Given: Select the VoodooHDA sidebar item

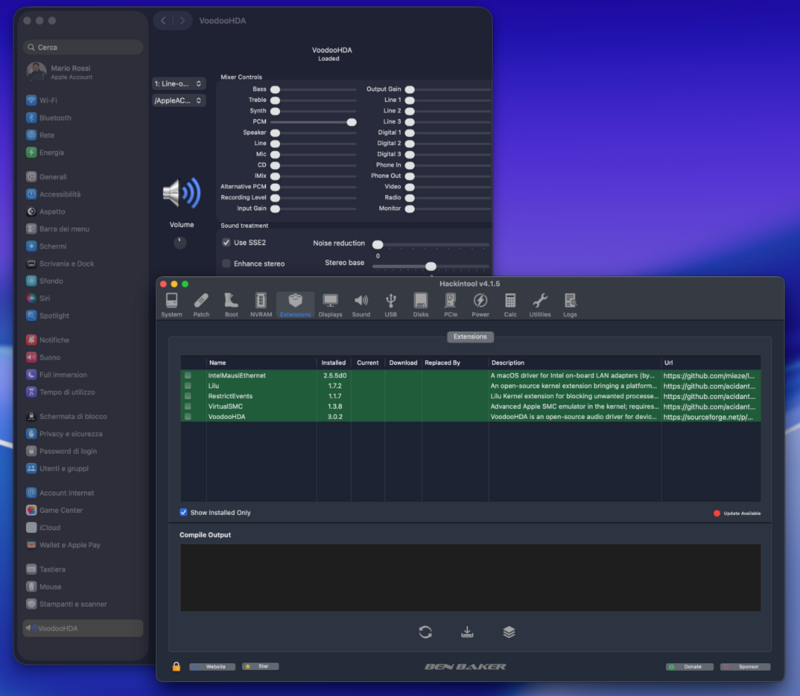Looking at the screenshot, I should (83, 629).
